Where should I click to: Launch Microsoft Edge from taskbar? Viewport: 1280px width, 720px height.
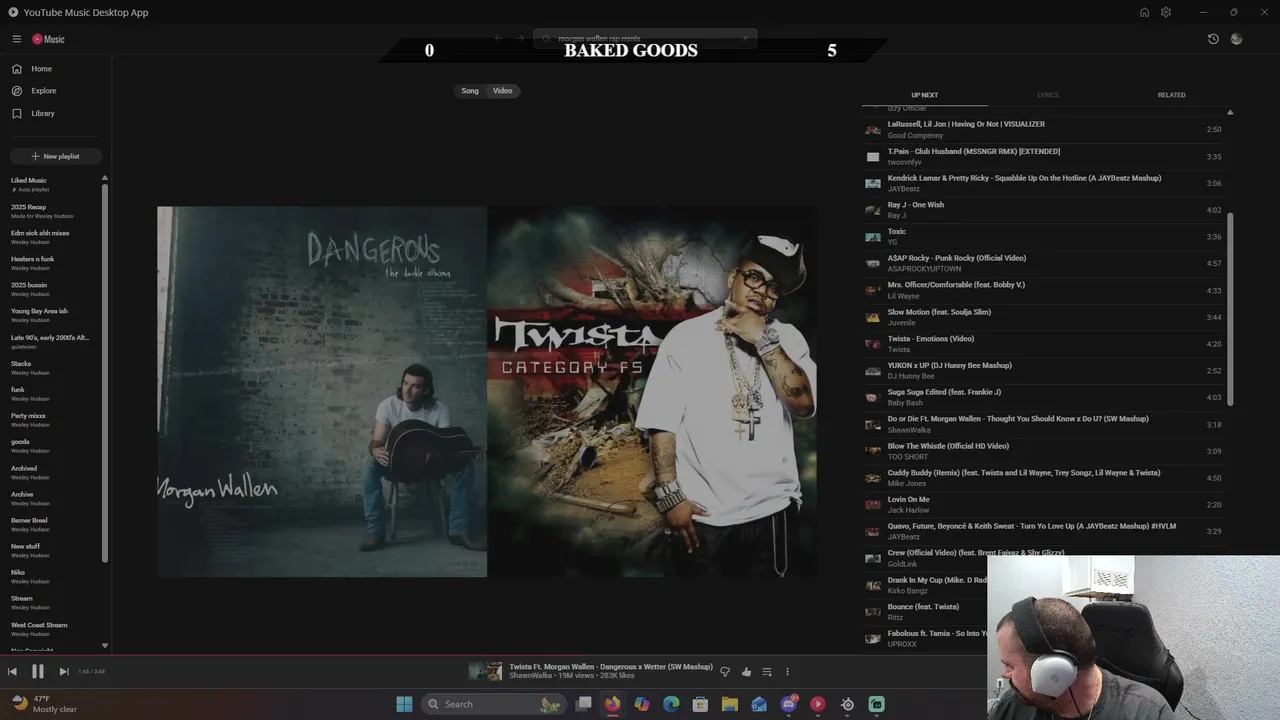pos(671,704)
